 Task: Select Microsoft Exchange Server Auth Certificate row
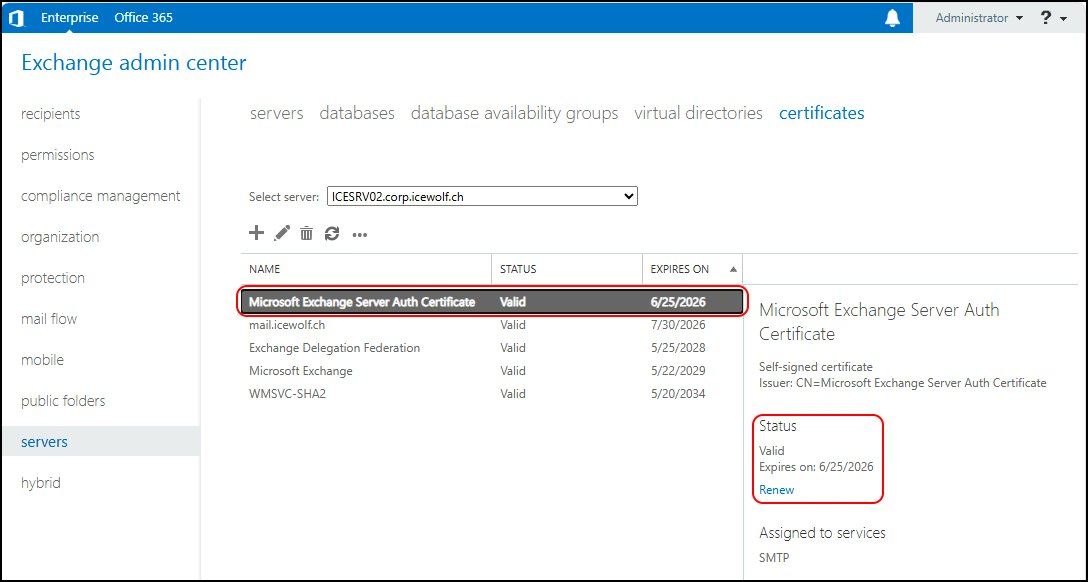coord(492,302)
